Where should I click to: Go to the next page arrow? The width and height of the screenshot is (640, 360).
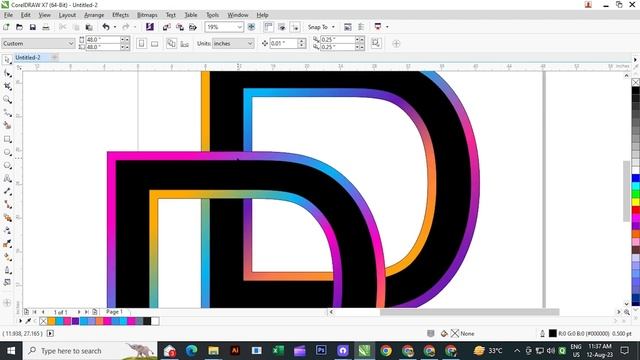[79, 312]
